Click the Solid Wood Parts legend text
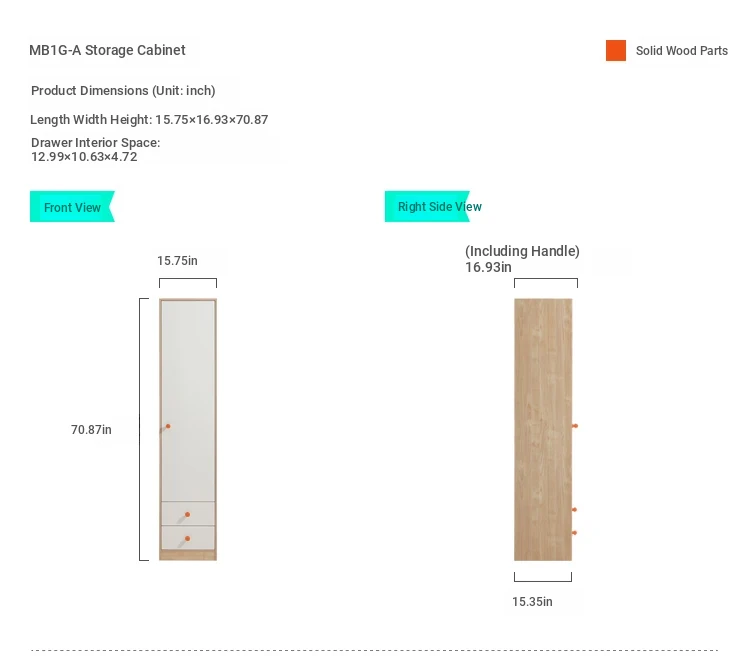 coord(682,50)
